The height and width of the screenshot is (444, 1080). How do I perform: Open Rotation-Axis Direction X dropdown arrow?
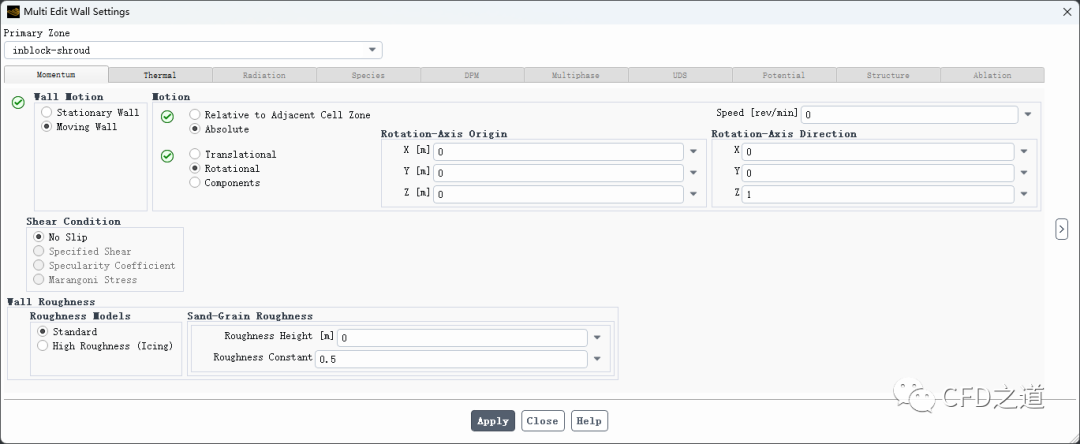click(1024, 151)
